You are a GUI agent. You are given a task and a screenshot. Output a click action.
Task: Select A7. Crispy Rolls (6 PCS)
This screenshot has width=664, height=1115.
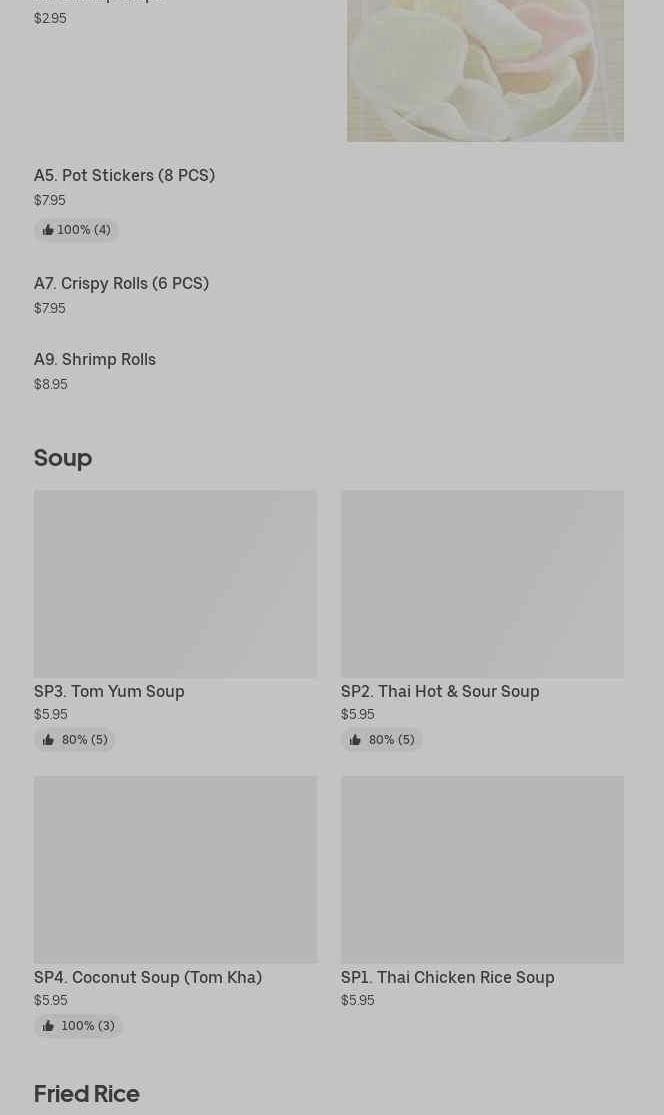(121, 284)
